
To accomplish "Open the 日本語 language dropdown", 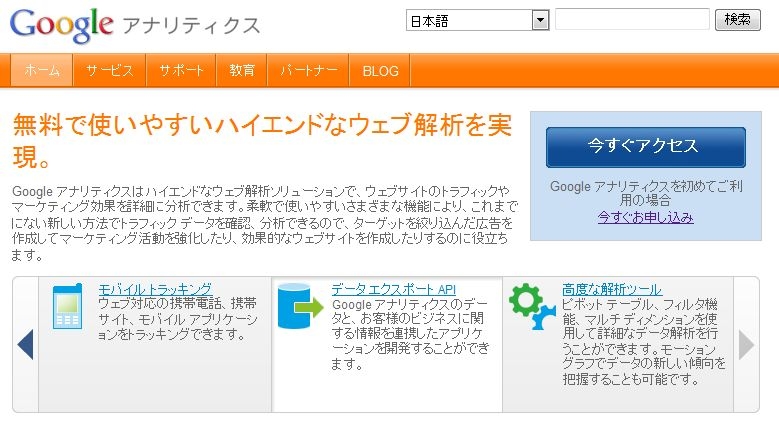I will click(x=477, y=20).
